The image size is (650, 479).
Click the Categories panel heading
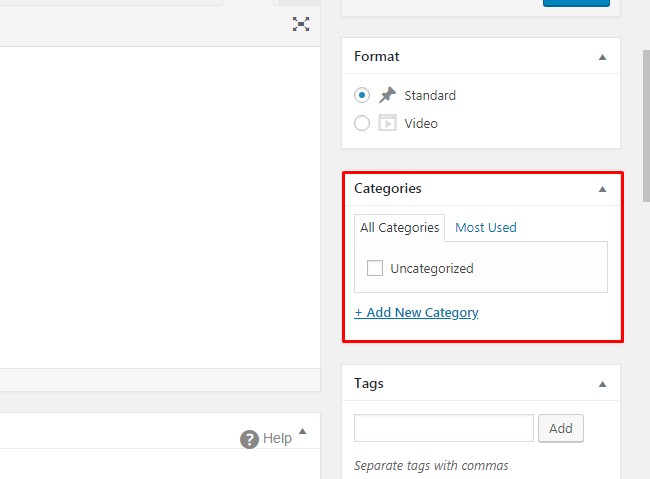coord(388,189)
